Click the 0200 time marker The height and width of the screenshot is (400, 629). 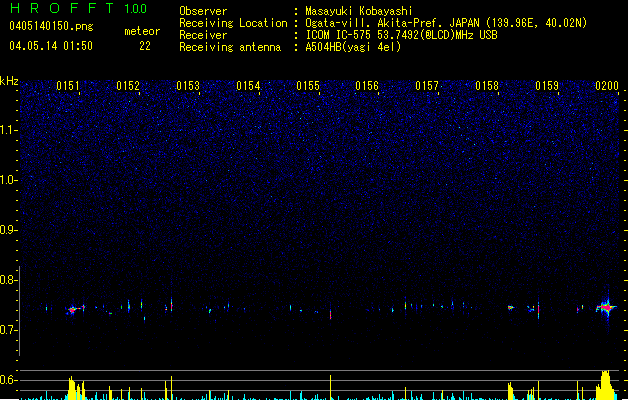607,86
